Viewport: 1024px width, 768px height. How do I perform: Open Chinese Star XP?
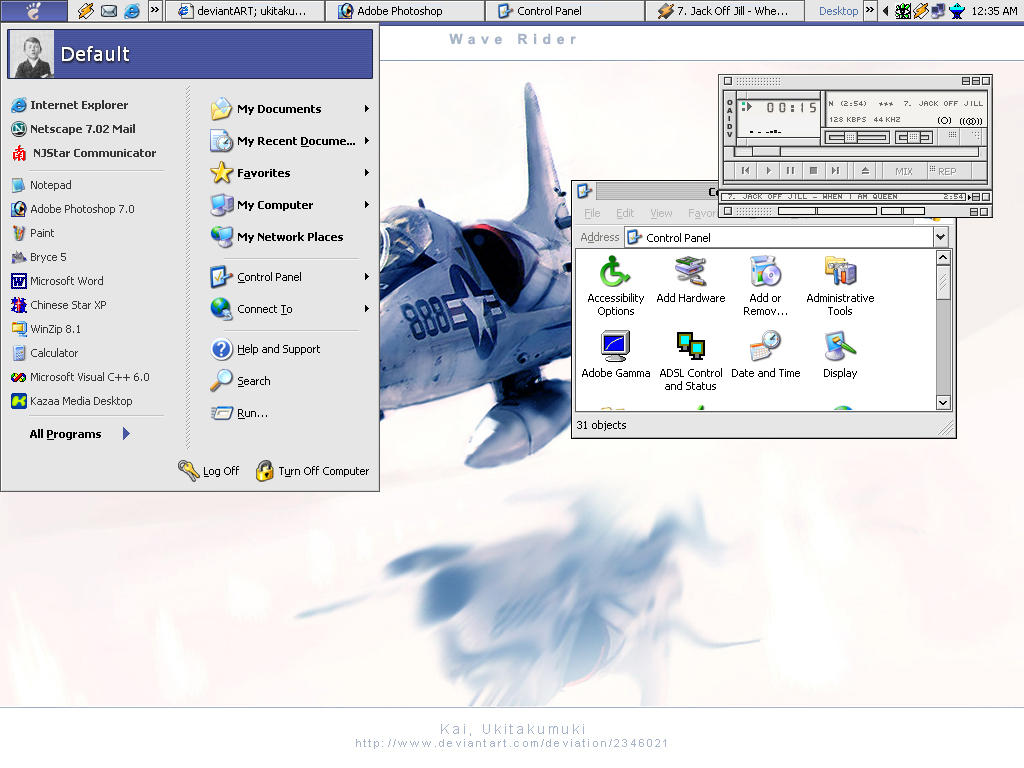pyautogui.click(x=59, y=305)
